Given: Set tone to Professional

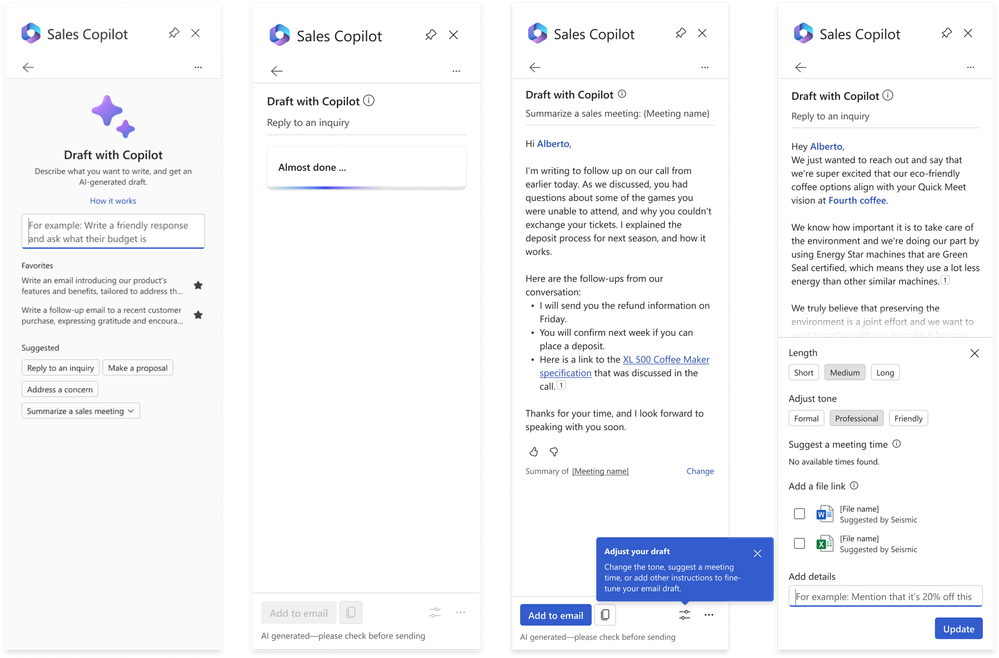Looking at the screenshot, I should tap(856, 418).
